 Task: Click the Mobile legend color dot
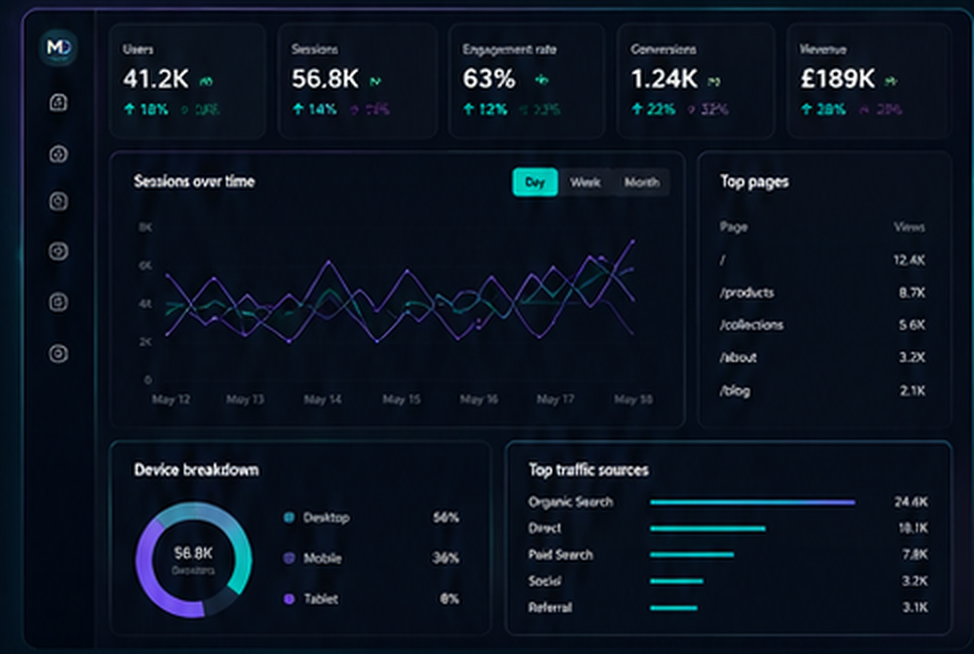pos(289,558)
